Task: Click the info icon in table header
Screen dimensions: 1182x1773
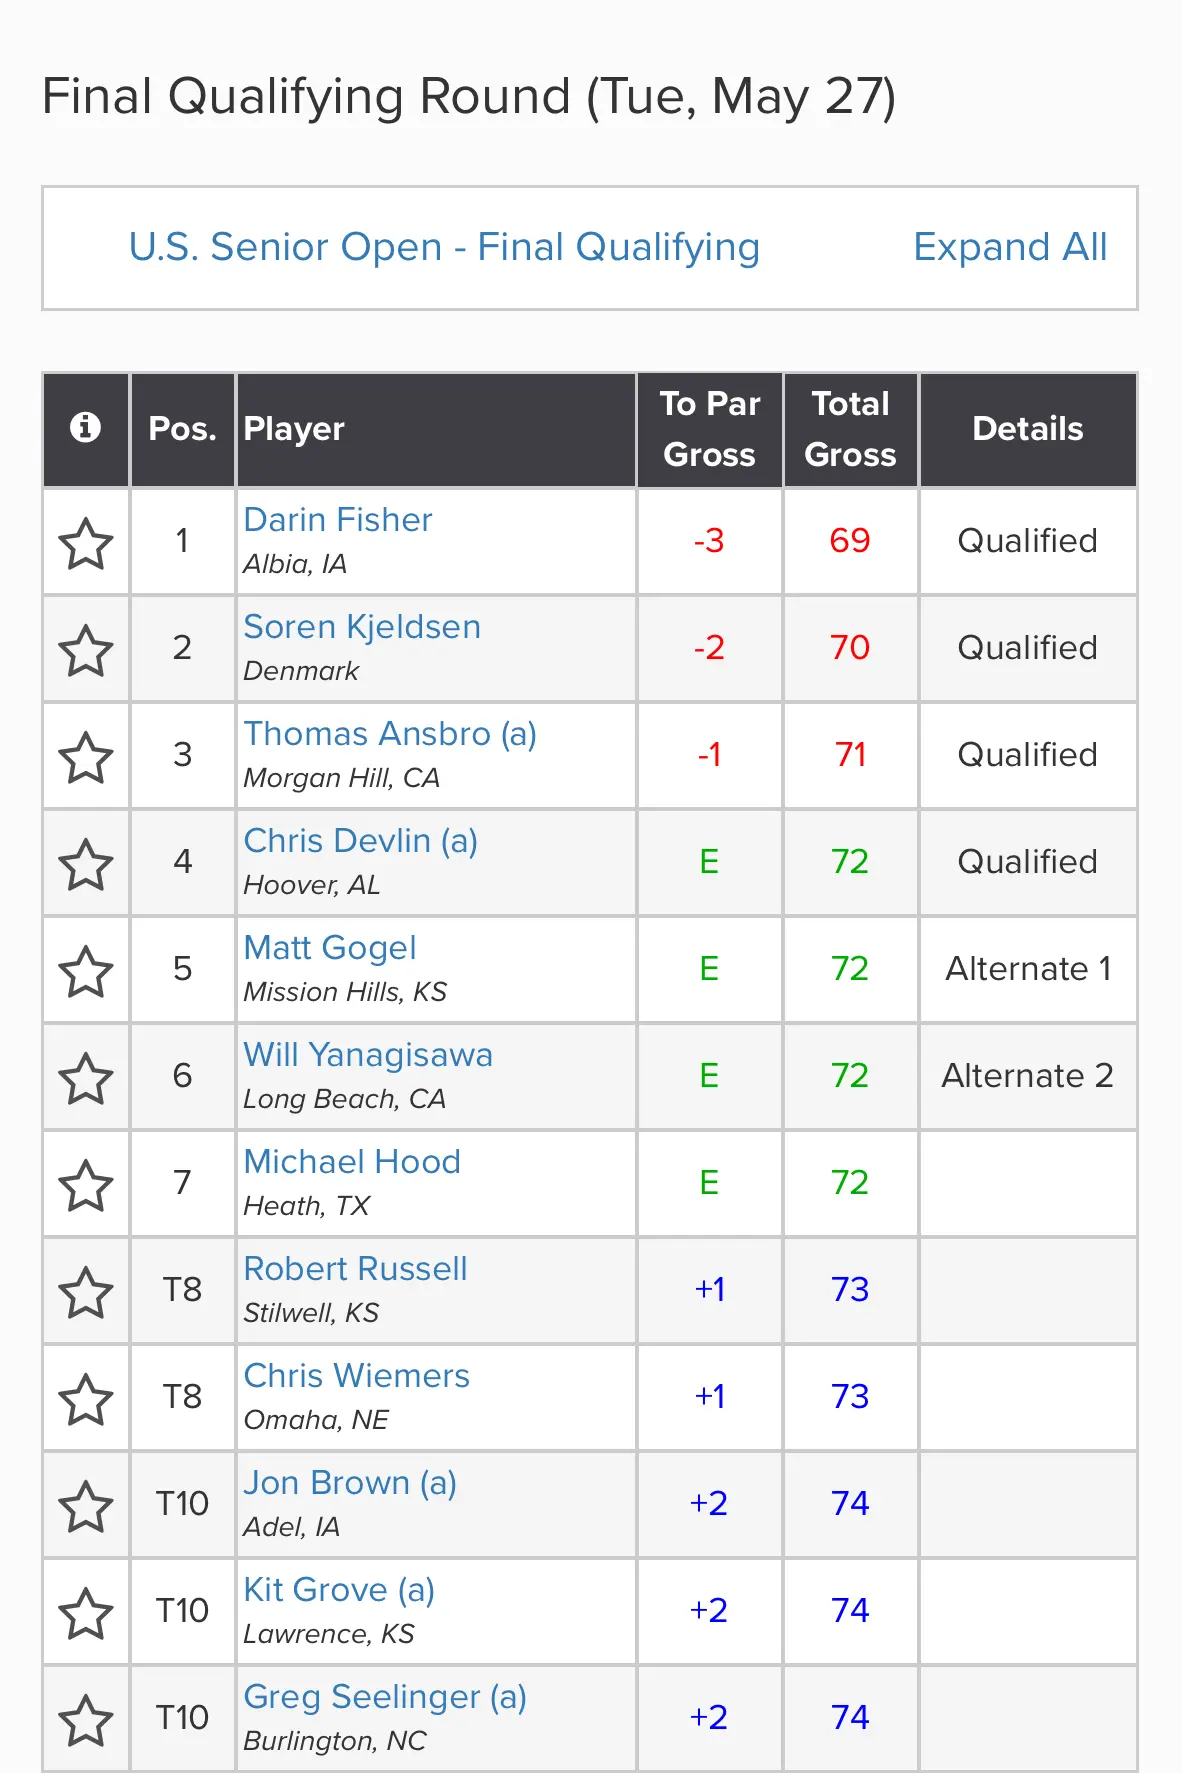Action: (x=85, y=427)
